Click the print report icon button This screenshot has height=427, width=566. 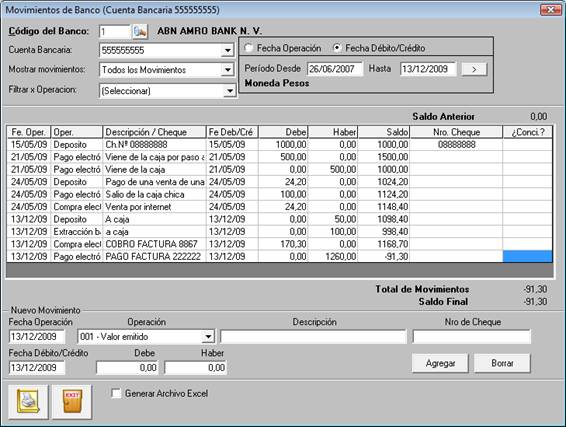coord(28,401)
